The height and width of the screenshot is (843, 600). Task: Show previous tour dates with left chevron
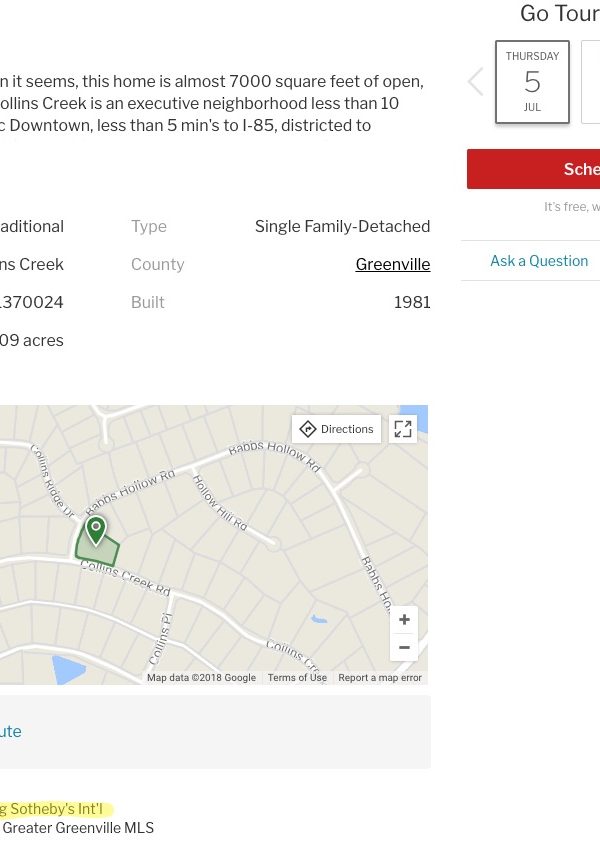[x=475, y=82]
